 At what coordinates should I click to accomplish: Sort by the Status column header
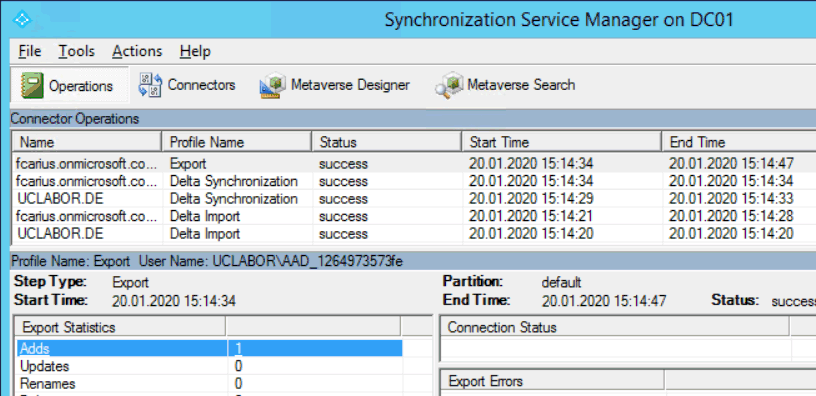[x=387, y=142]
